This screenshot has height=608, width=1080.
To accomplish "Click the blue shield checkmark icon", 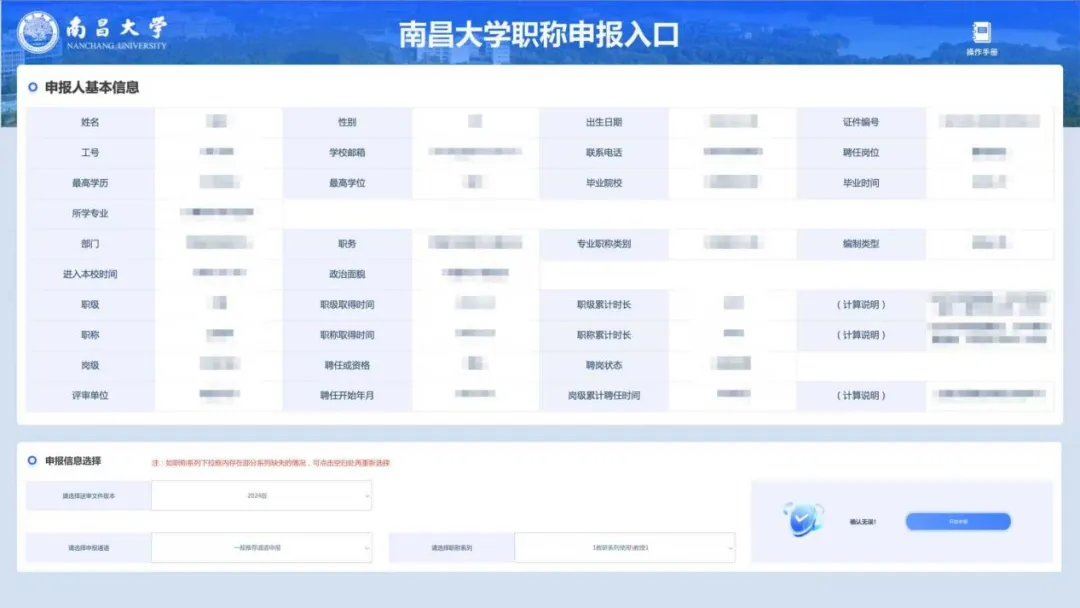I will (x=802, y=519).
